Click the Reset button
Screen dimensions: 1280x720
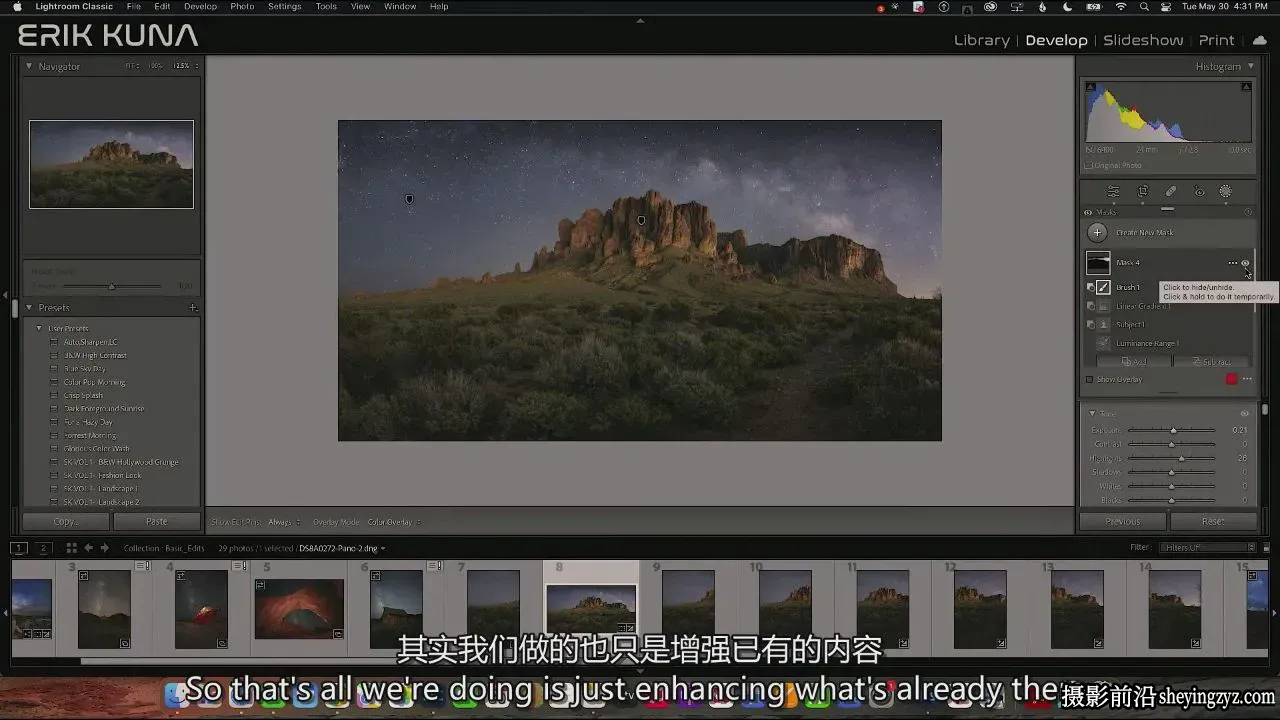coord(1213,521)
